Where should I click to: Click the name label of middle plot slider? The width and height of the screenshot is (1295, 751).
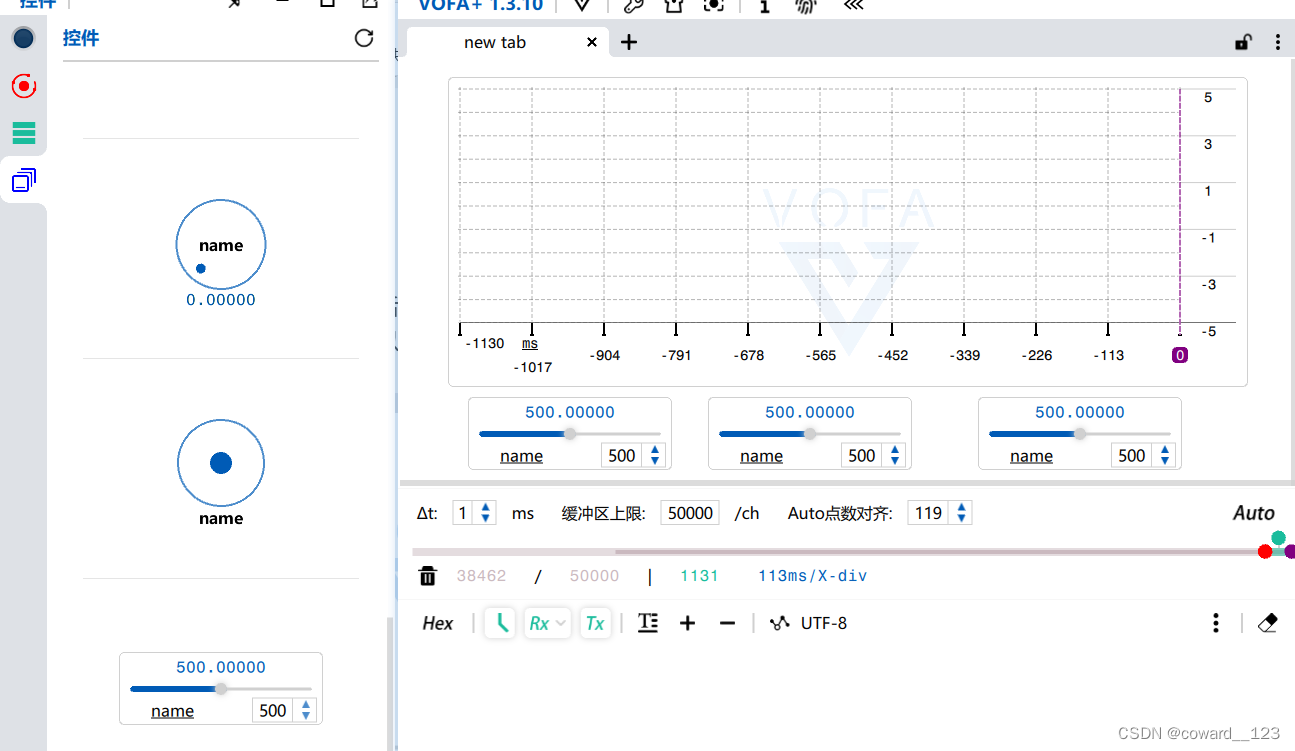coord(762,456)
